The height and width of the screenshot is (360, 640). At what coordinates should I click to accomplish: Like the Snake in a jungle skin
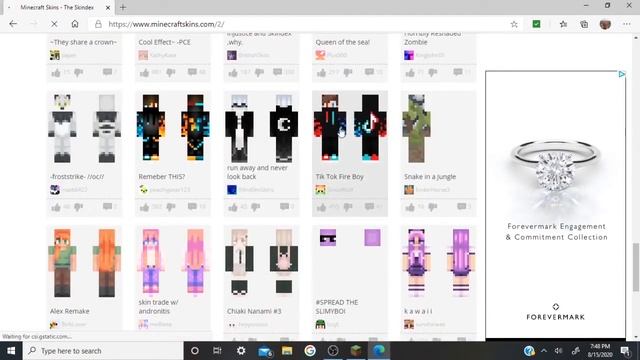click(410, 207)
